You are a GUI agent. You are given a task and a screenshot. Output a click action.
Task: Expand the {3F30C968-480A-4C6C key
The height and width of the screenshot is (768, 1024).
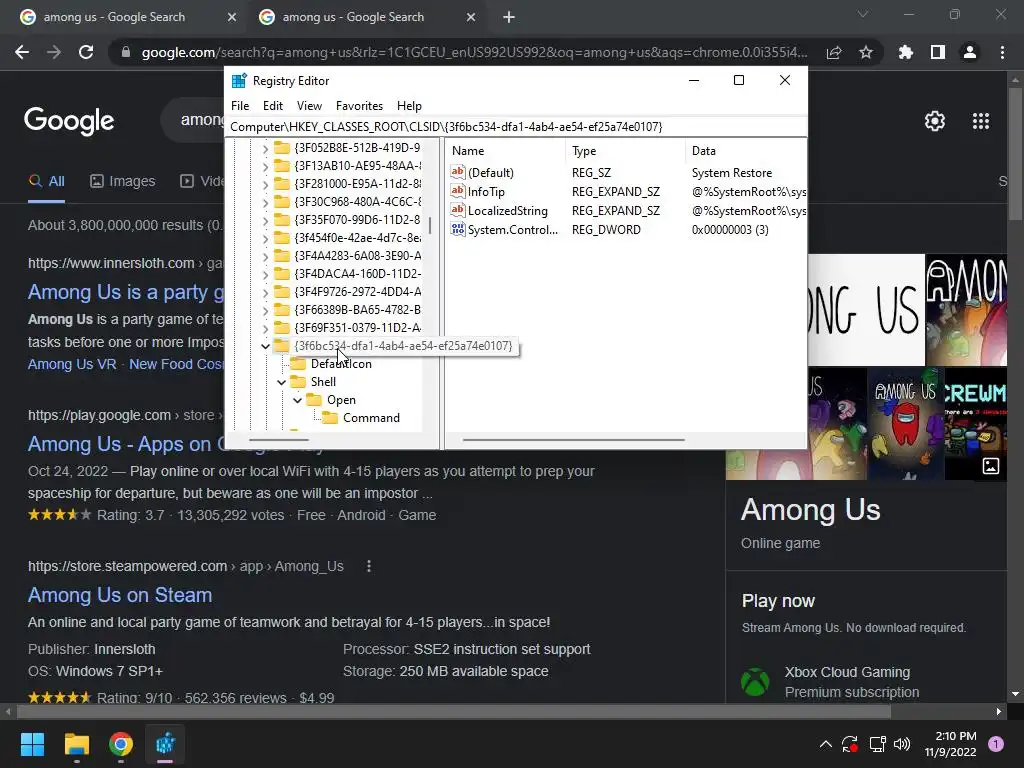pos(265,202)
